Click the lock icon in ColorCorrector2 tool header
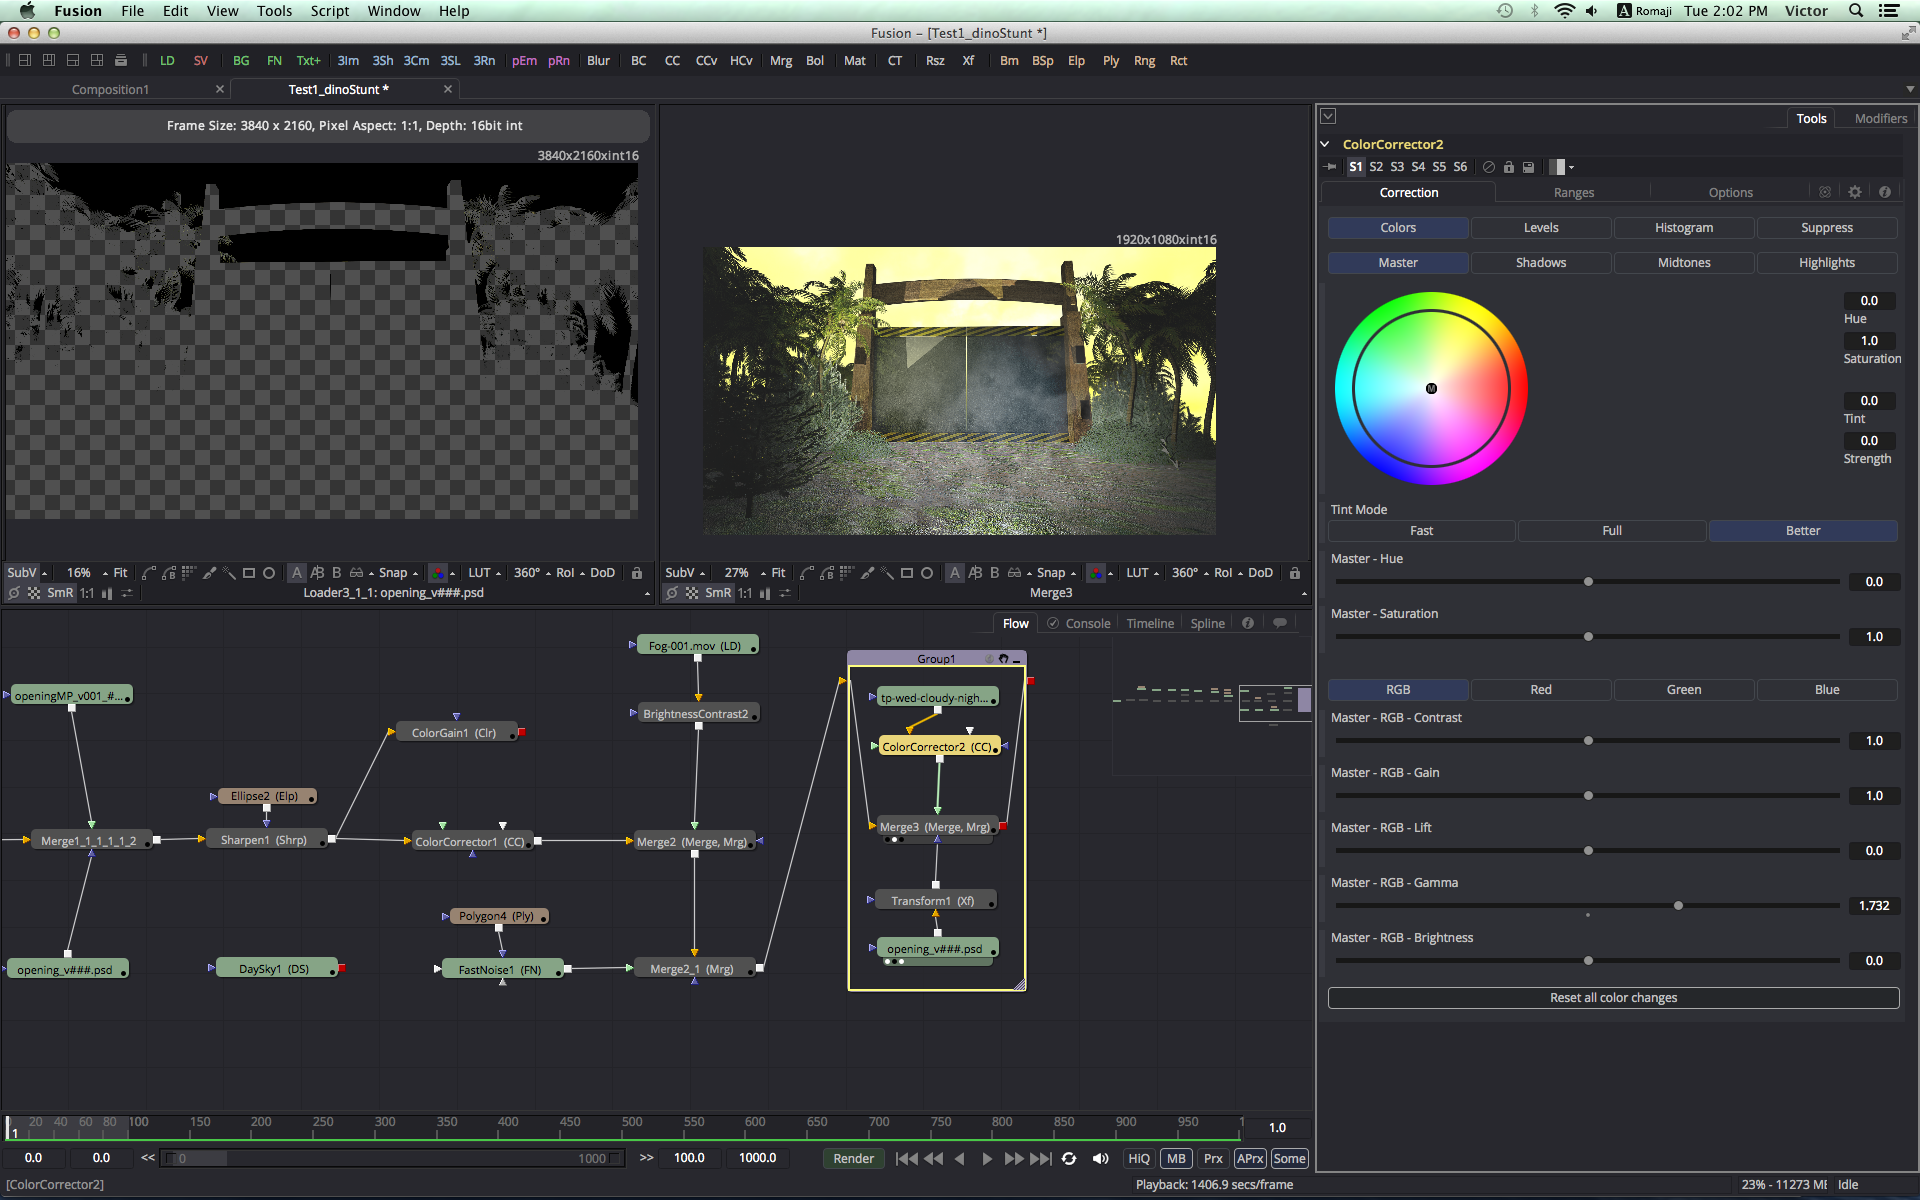Viewport: 1920px width, 1200px height. (1509, 167)
